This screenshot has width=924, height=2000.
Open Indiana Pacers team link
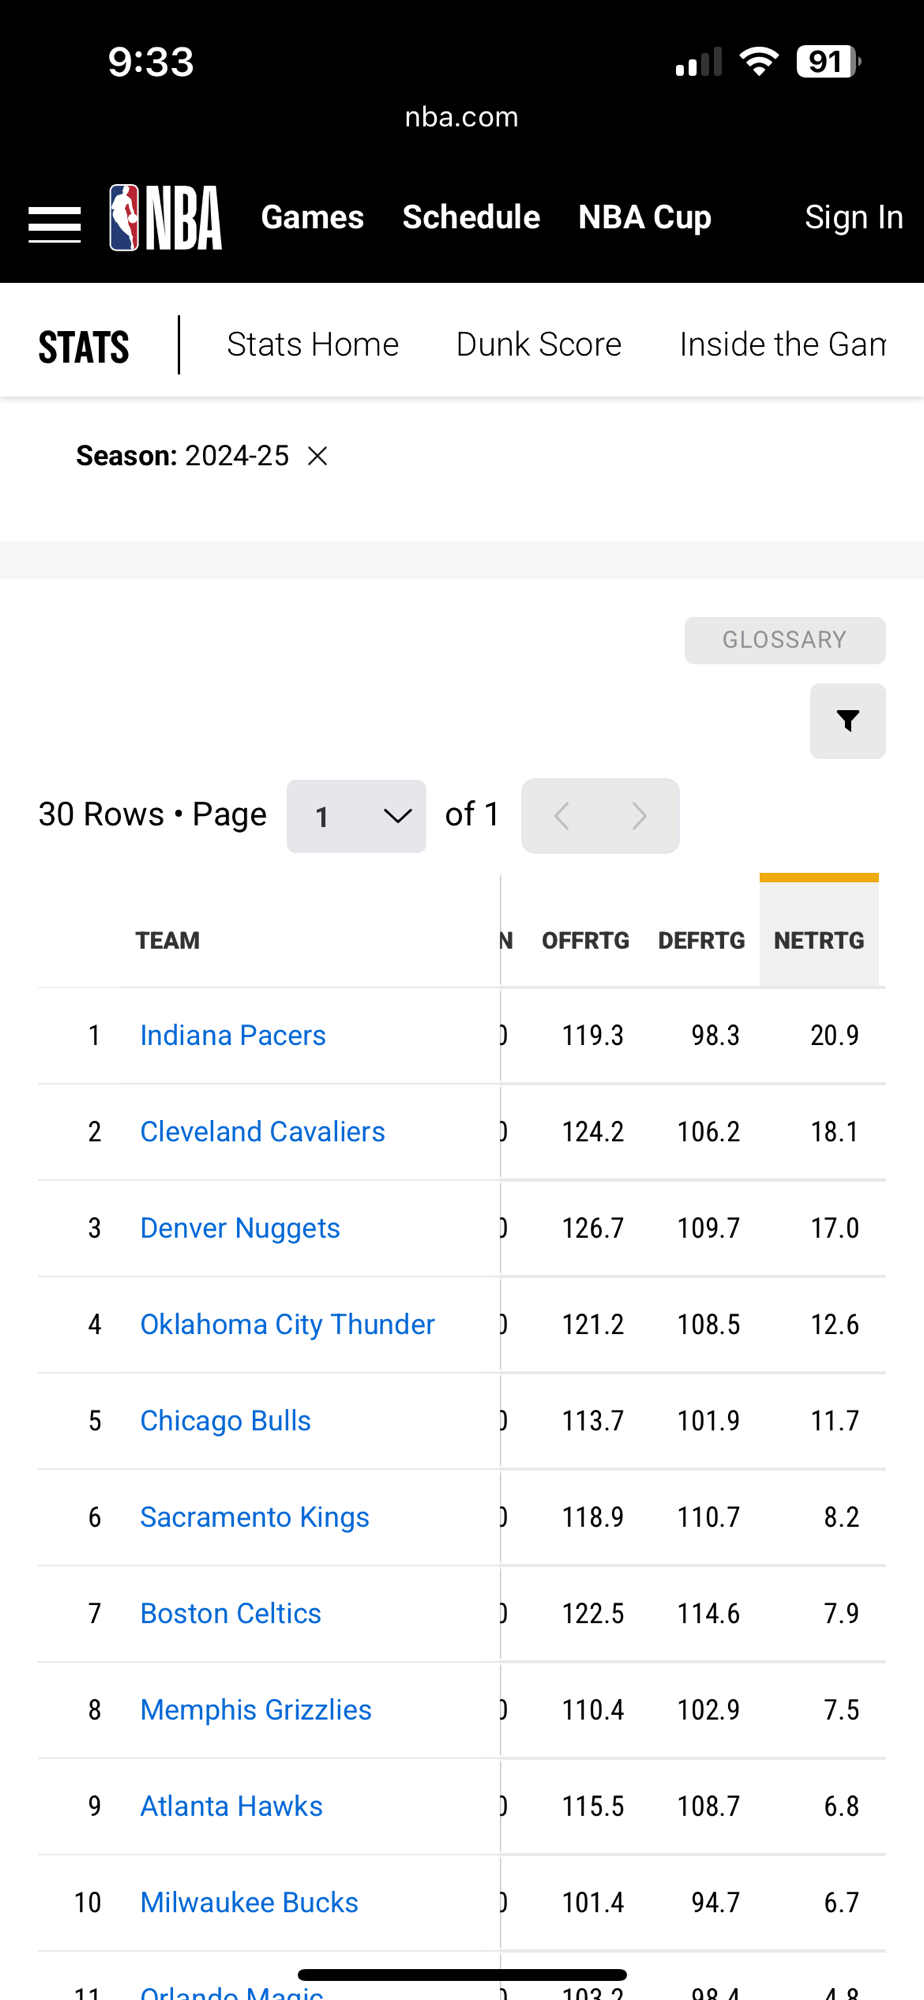(x=233, y=1035)
